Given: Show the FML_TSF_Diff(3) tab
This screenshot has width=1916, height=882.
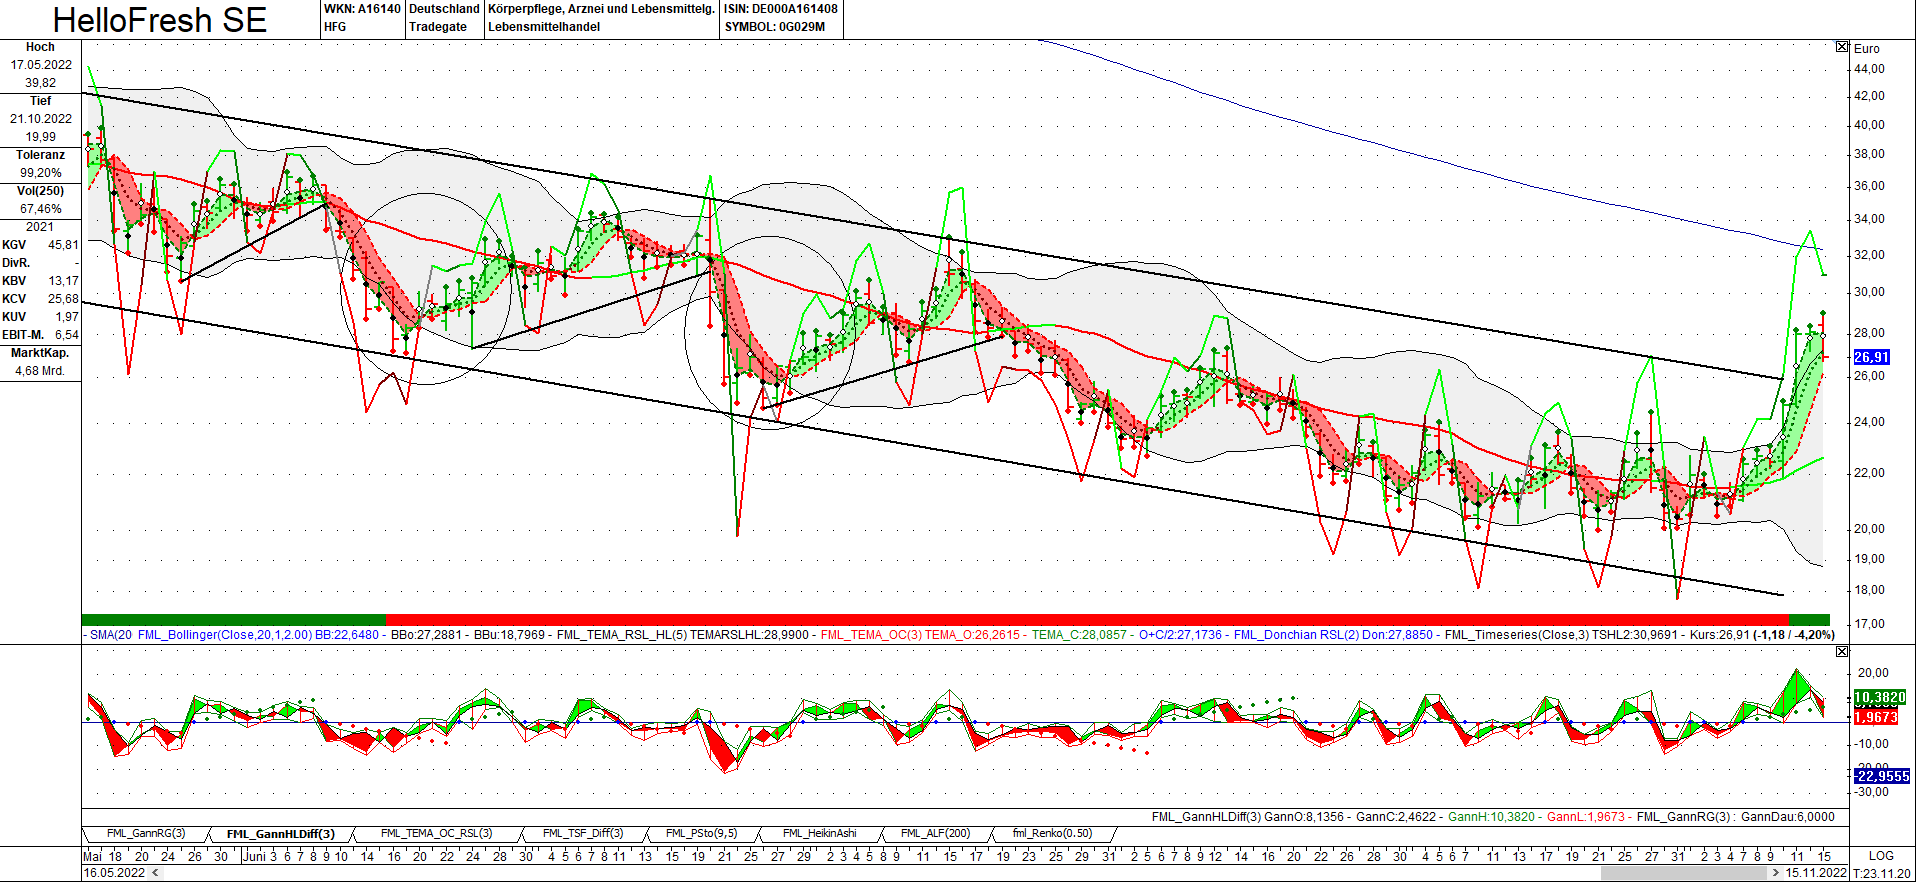Looking at the screenshot, I should point(583,834).
